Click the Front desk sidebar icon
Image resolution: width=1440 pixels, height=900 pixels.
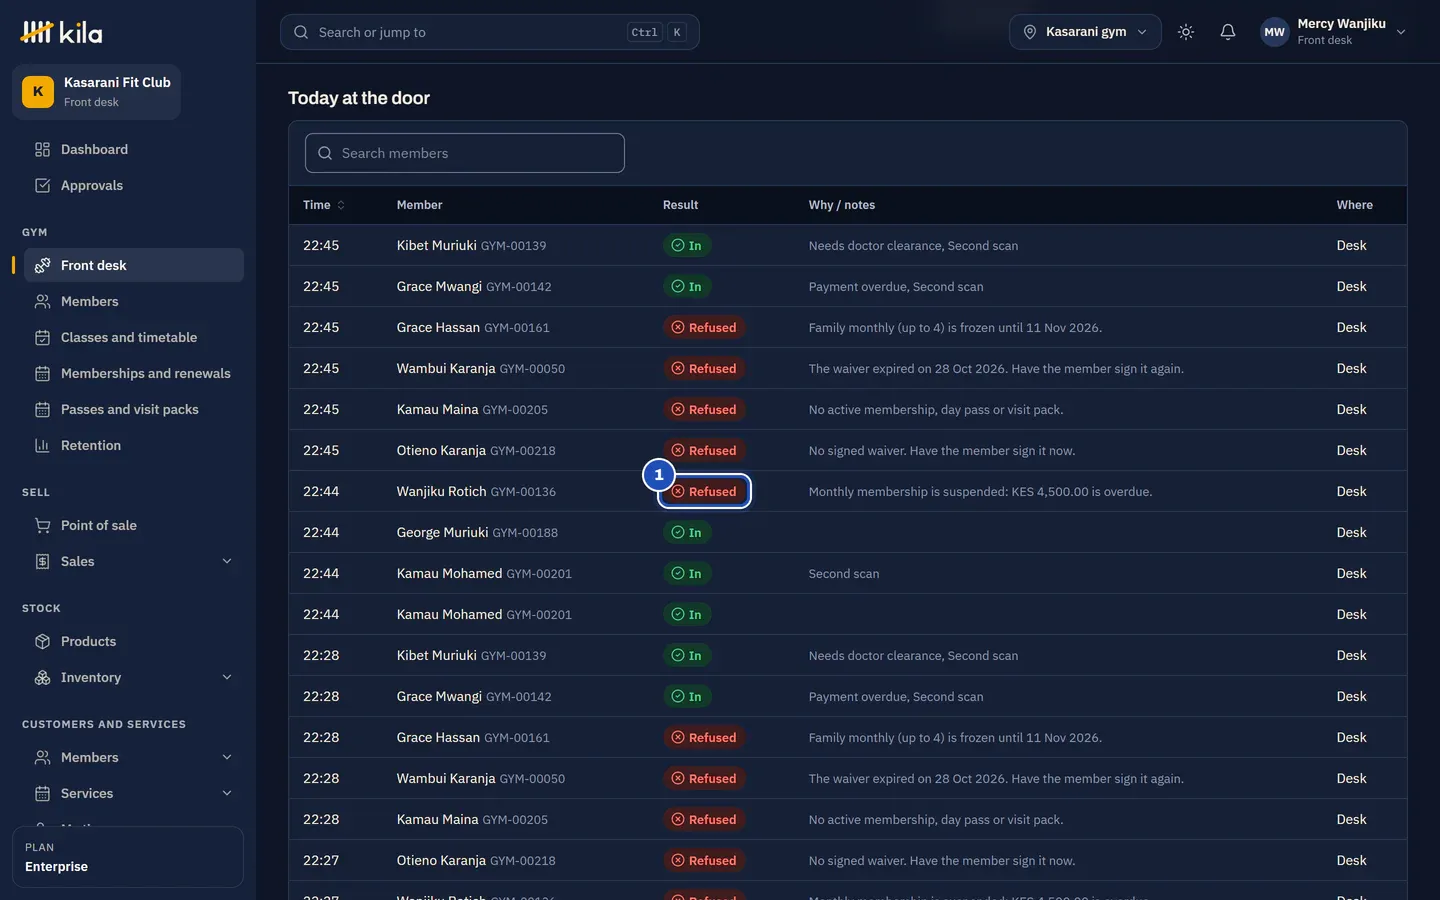pyautogui.click(x=42, y=266)
